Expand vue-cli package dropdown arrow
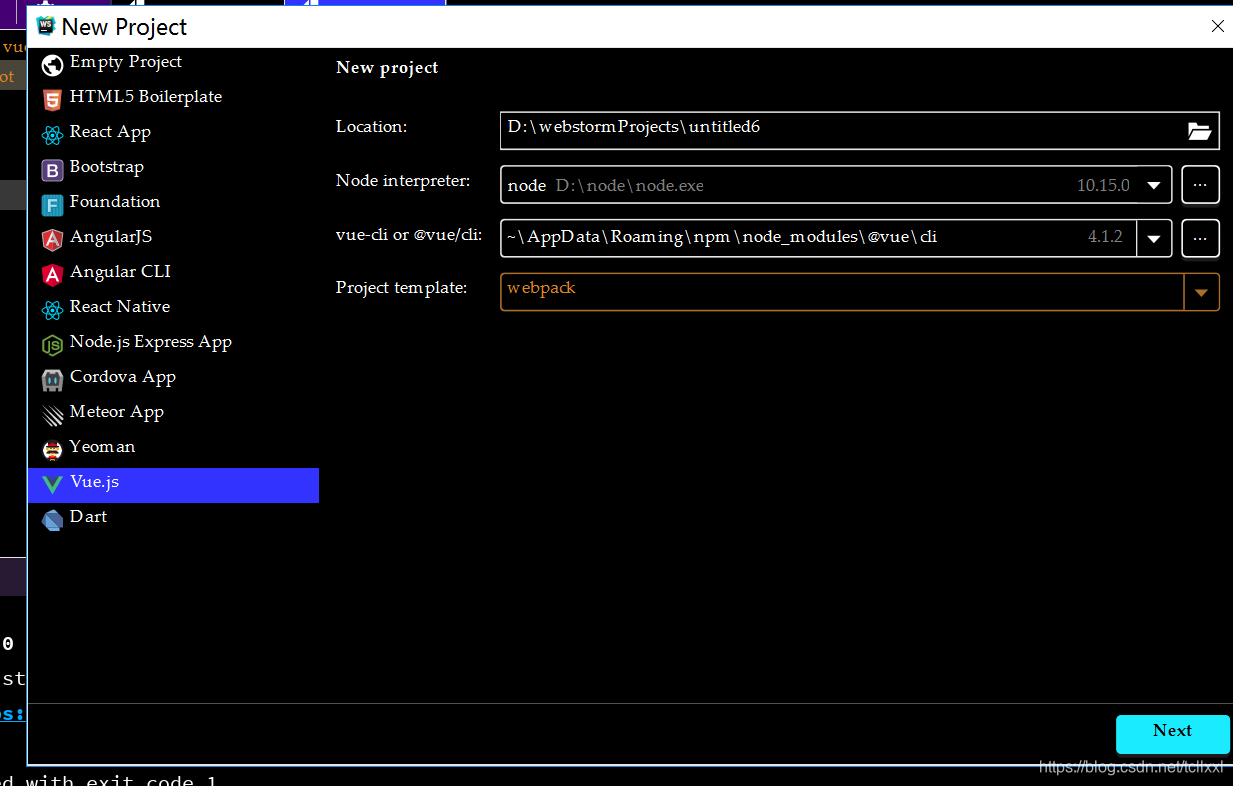 point(1154,239)
